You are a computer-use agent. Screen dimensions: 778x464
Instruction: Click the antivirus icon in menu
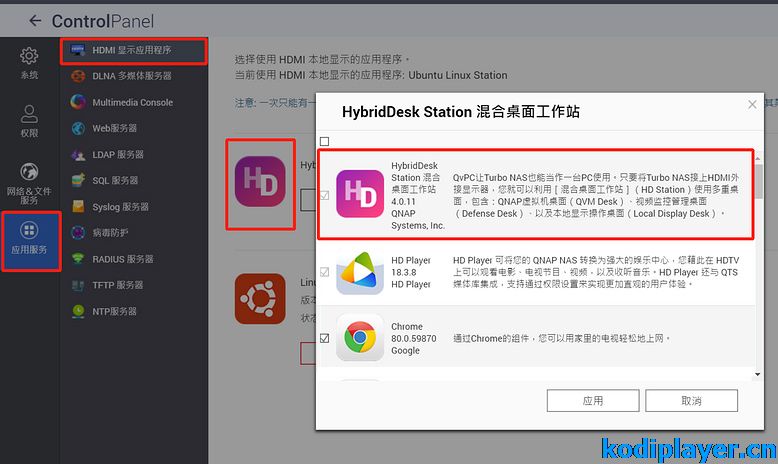(x=78, y=232)
